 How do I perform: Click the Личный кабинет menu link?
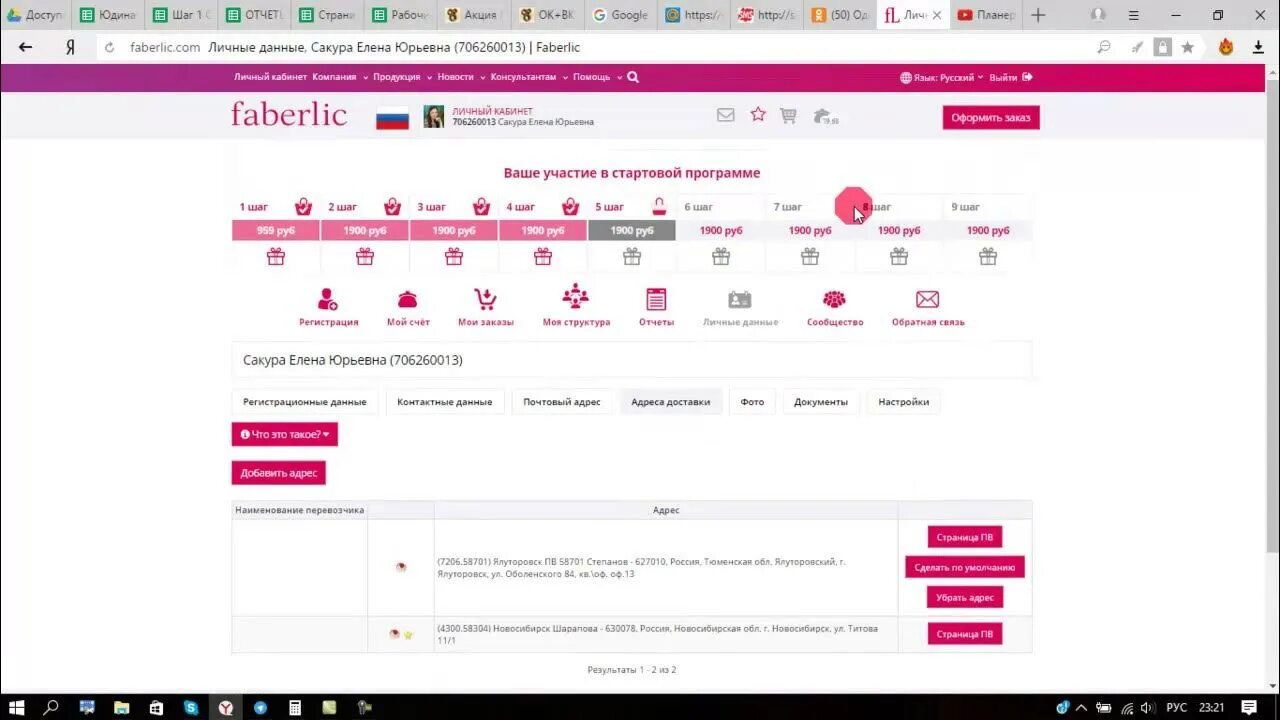[271, 77]
